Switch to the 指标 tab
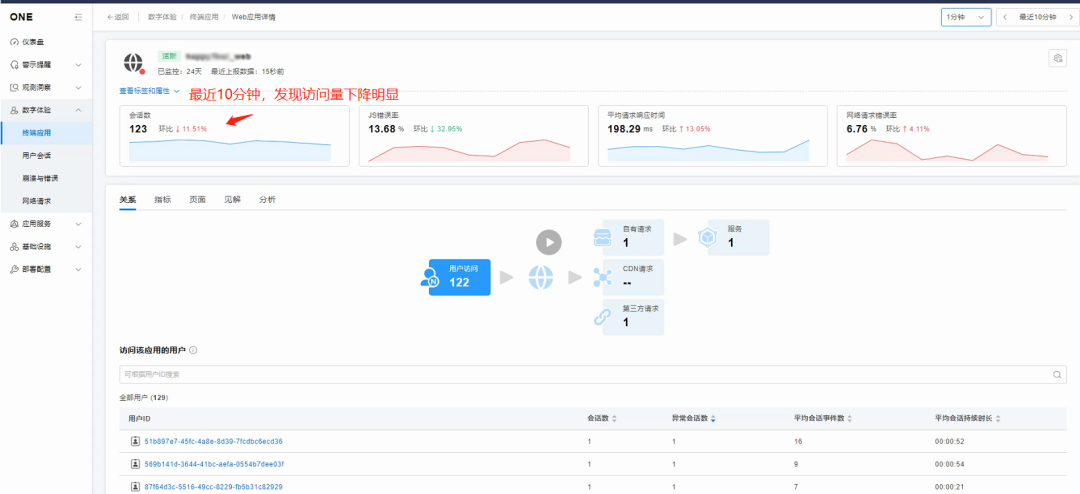This screenshot has height=494, width=1080. point(162,200)
